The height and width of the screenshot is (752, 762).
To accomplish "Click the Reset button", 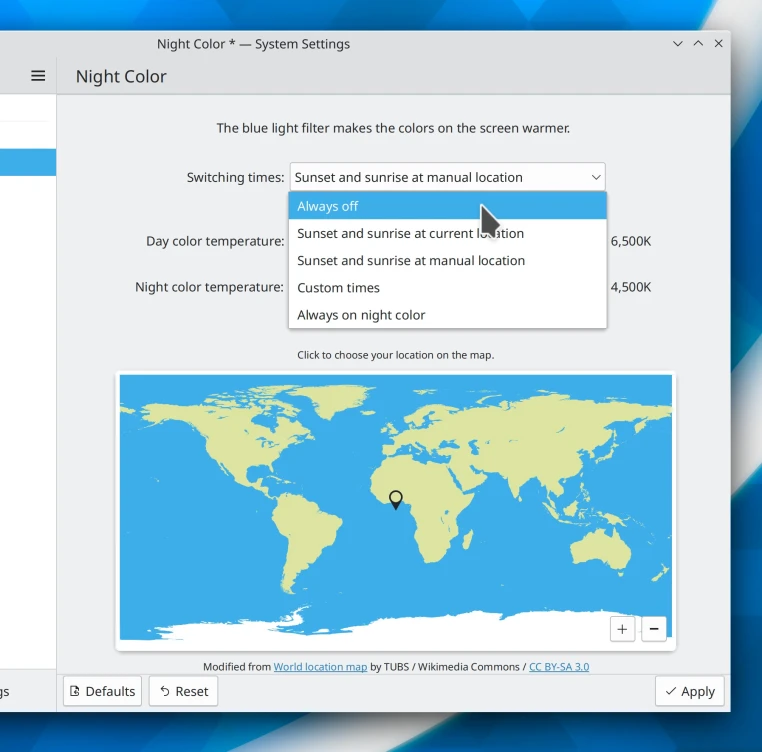I will [183, 691].
